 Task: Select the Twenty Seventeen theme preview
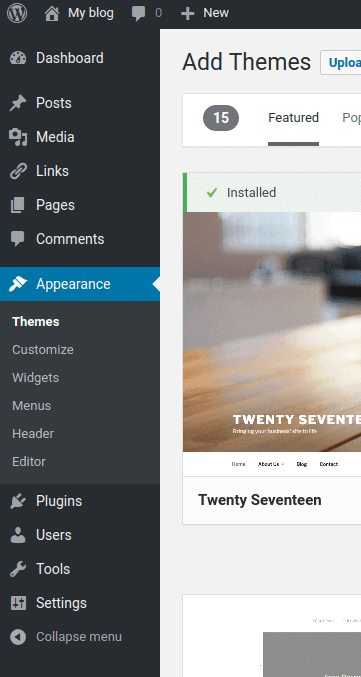pyautogui.click(x=272, y=344)
